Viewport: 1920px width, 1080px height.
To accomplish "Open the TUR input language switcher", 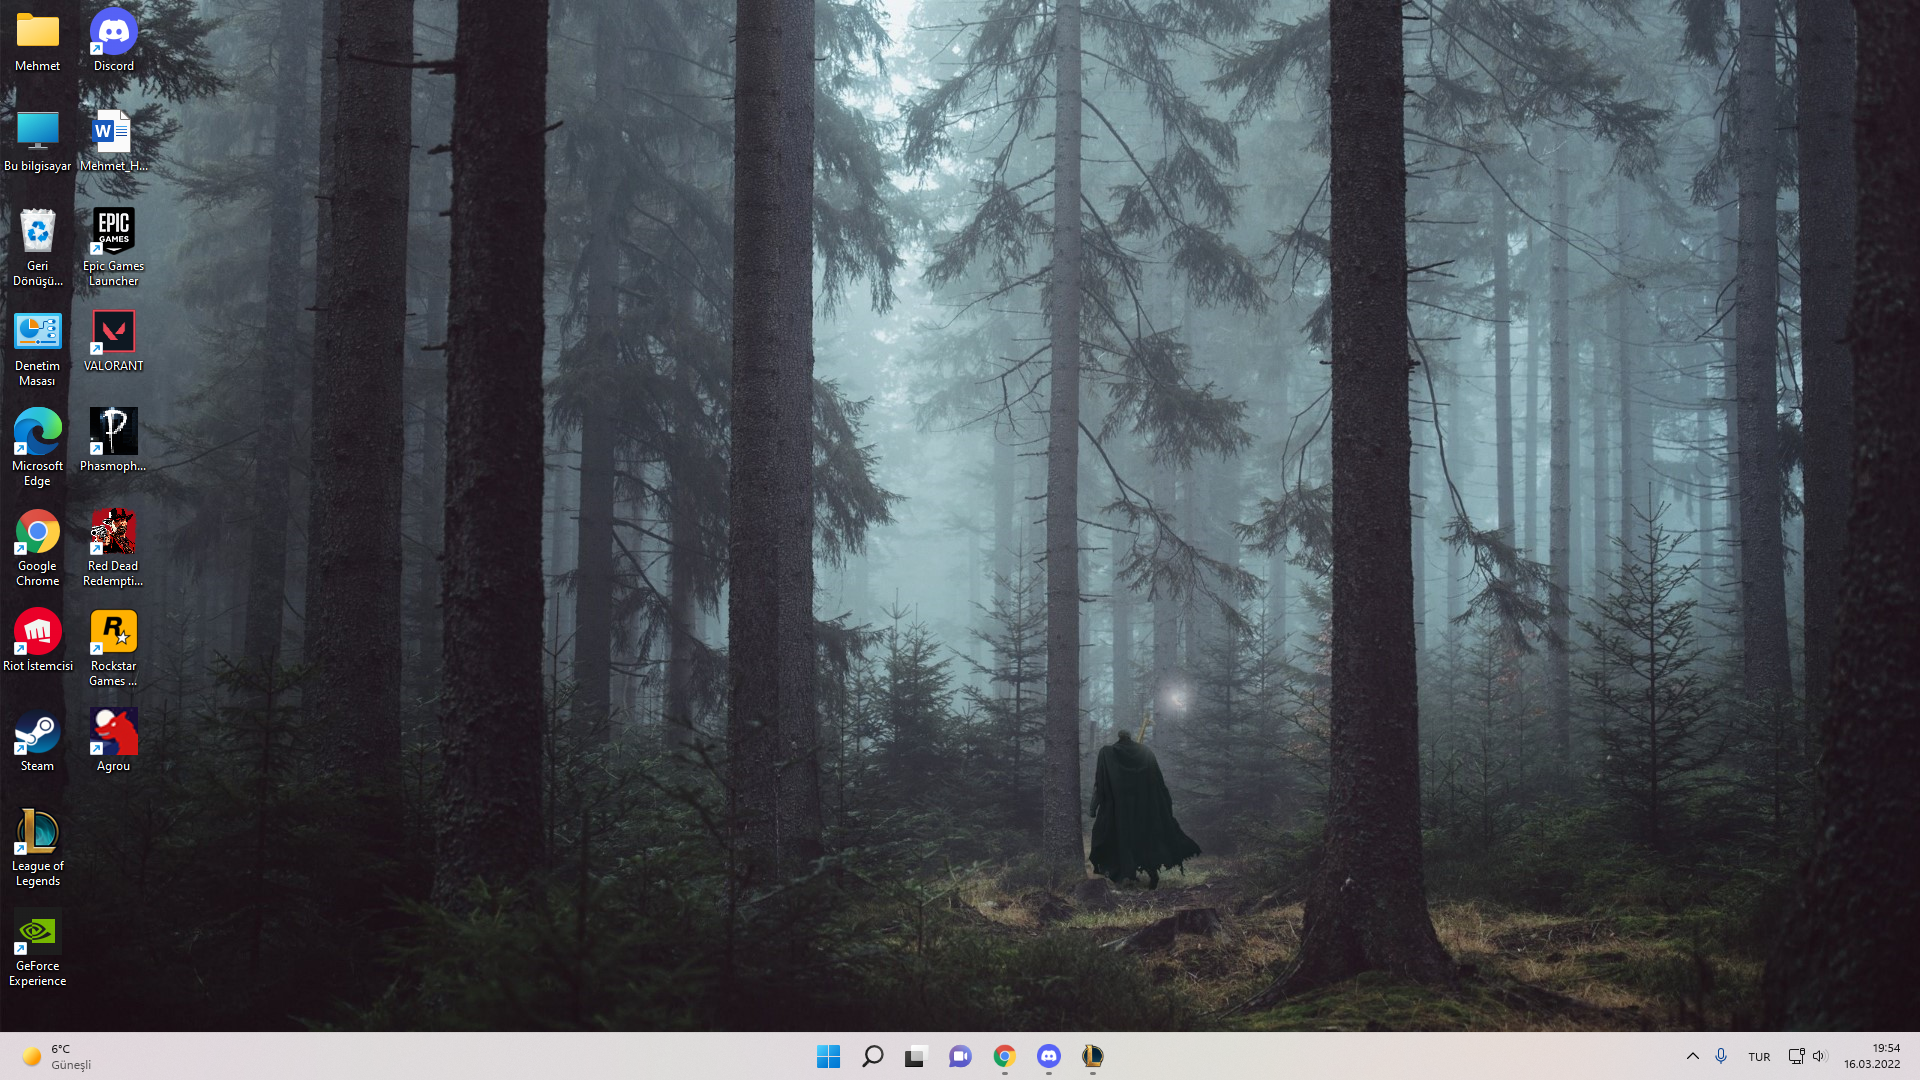I will pos(1759,1056).
